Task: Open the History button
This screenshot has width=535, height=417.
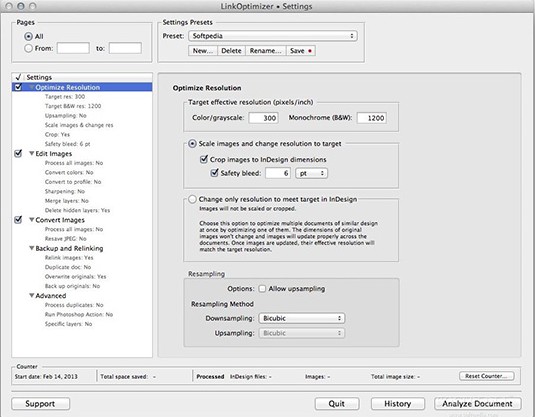Action: point(398,404)
